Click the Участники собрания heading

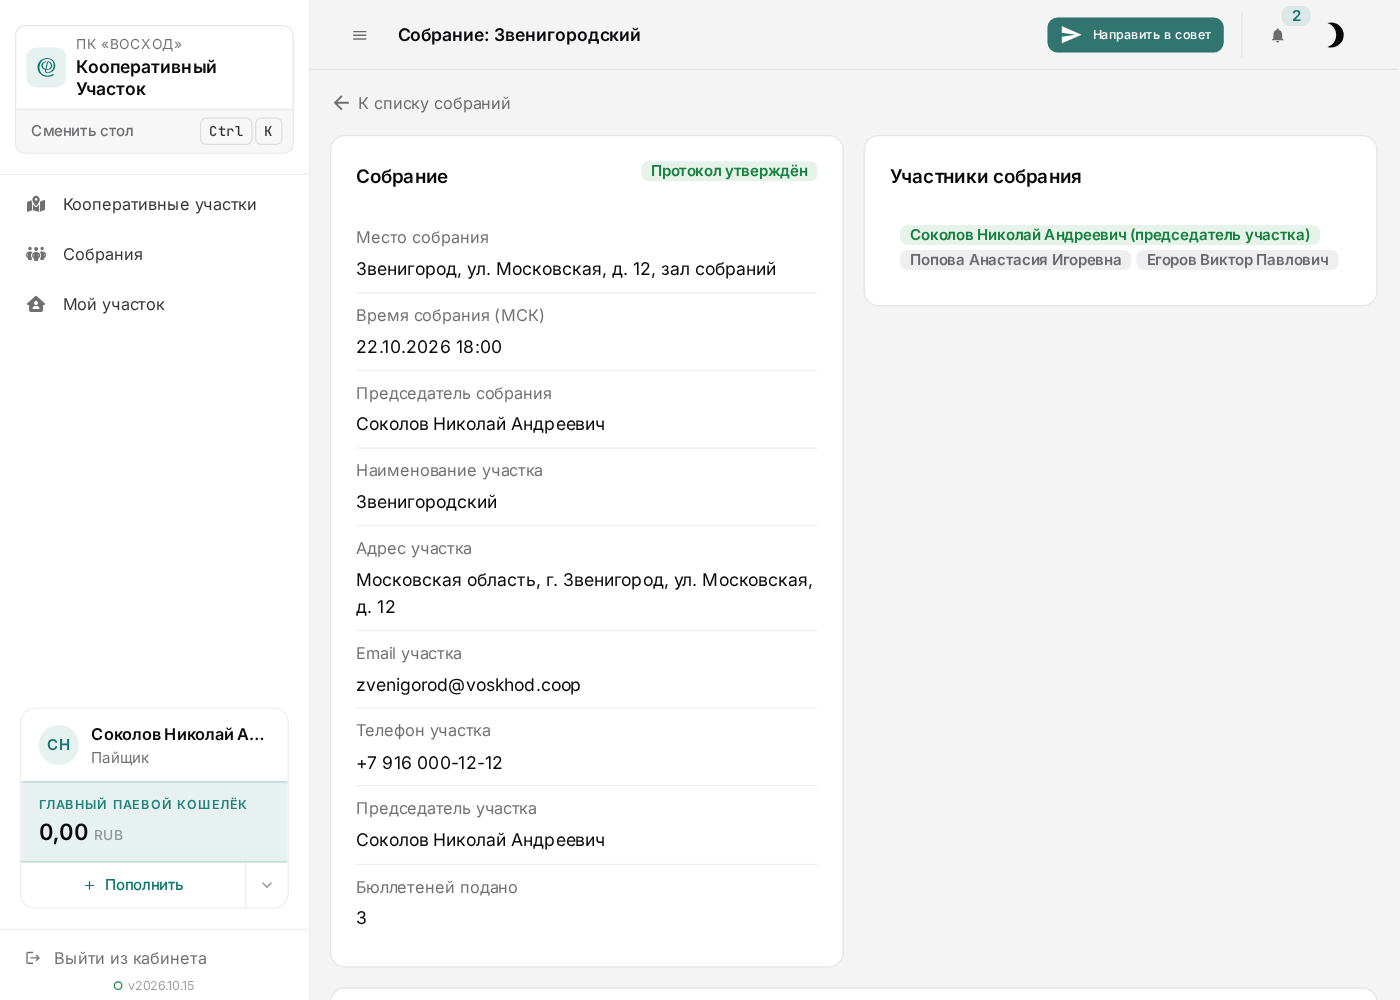pos(986,177)
